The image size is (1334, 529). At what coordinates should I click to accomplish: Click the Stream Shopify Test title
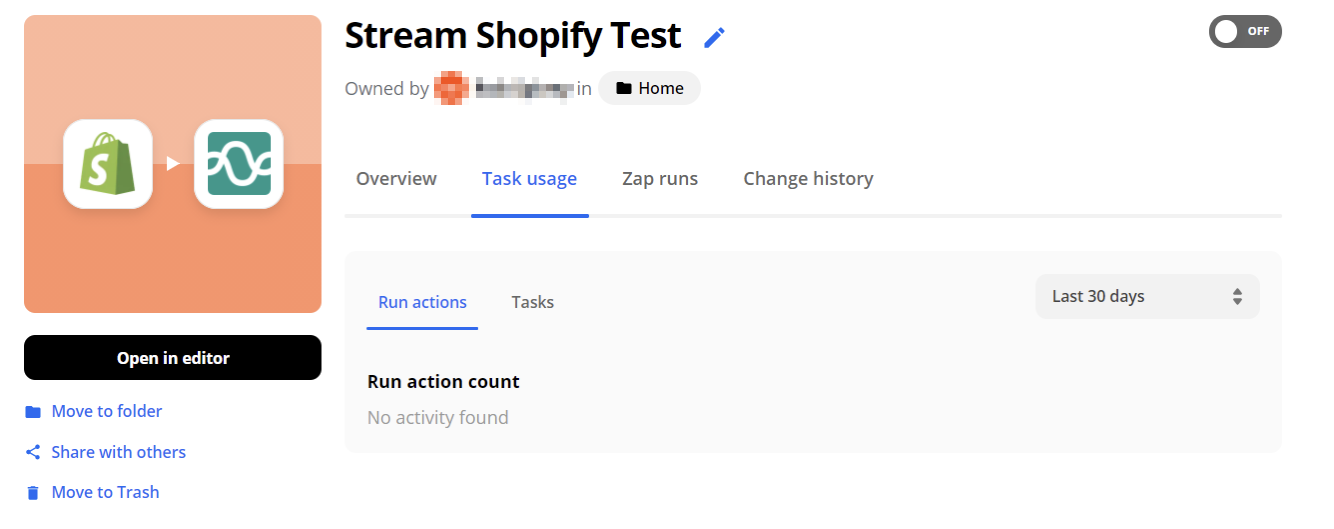tap(513, 36)
